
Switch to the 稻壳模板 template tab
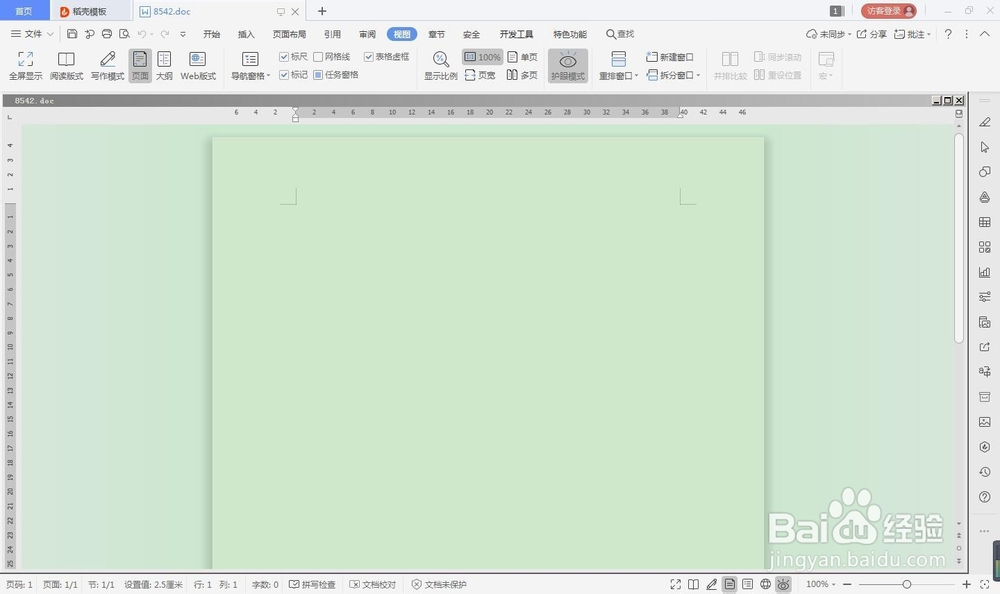[x=90, y=11]
